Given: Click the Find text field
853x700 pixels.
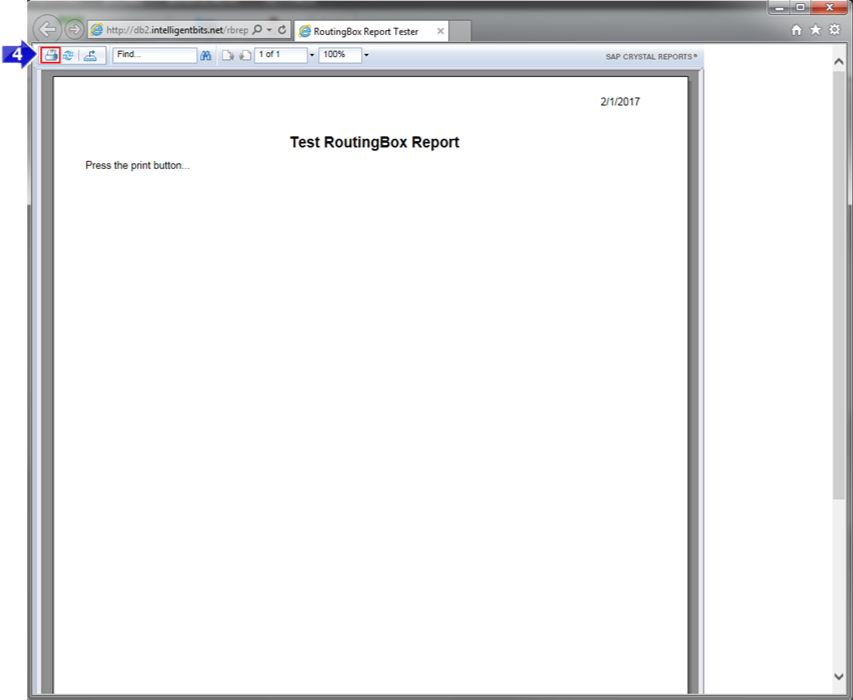Looking at the screenshot, I should 155,55.
